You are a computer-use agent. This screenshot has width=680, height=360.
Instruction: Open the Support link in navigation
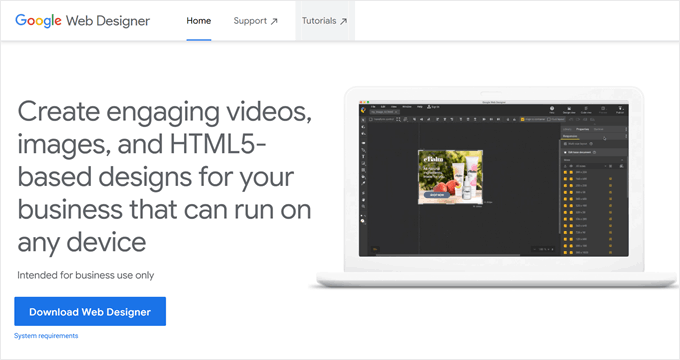tap(255, 21)
